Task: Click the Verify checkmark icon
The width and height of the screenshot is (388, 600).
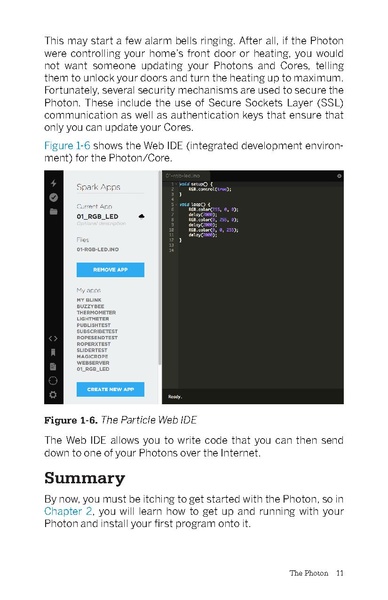Action: [x=54, y=197]
